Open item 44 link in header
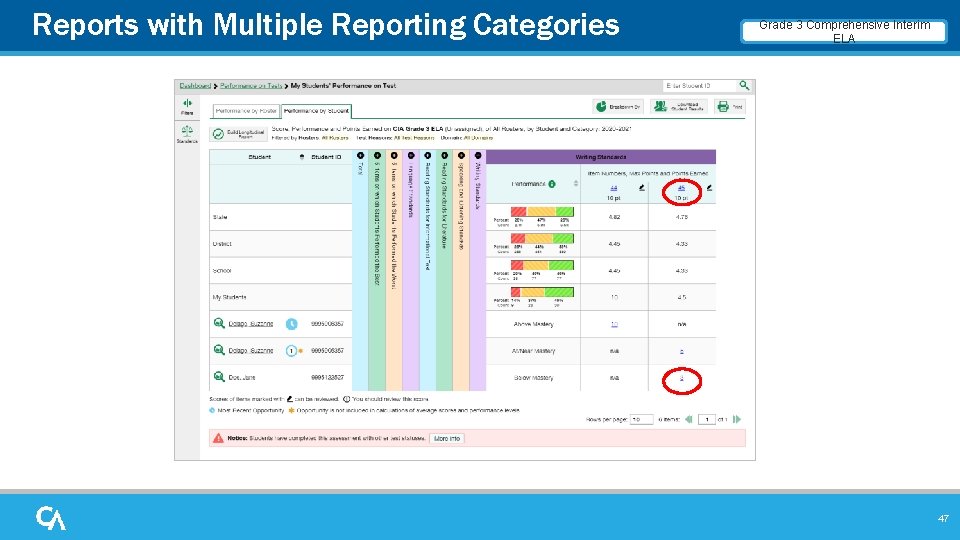 pyautogui.click(x=613, y=188)
